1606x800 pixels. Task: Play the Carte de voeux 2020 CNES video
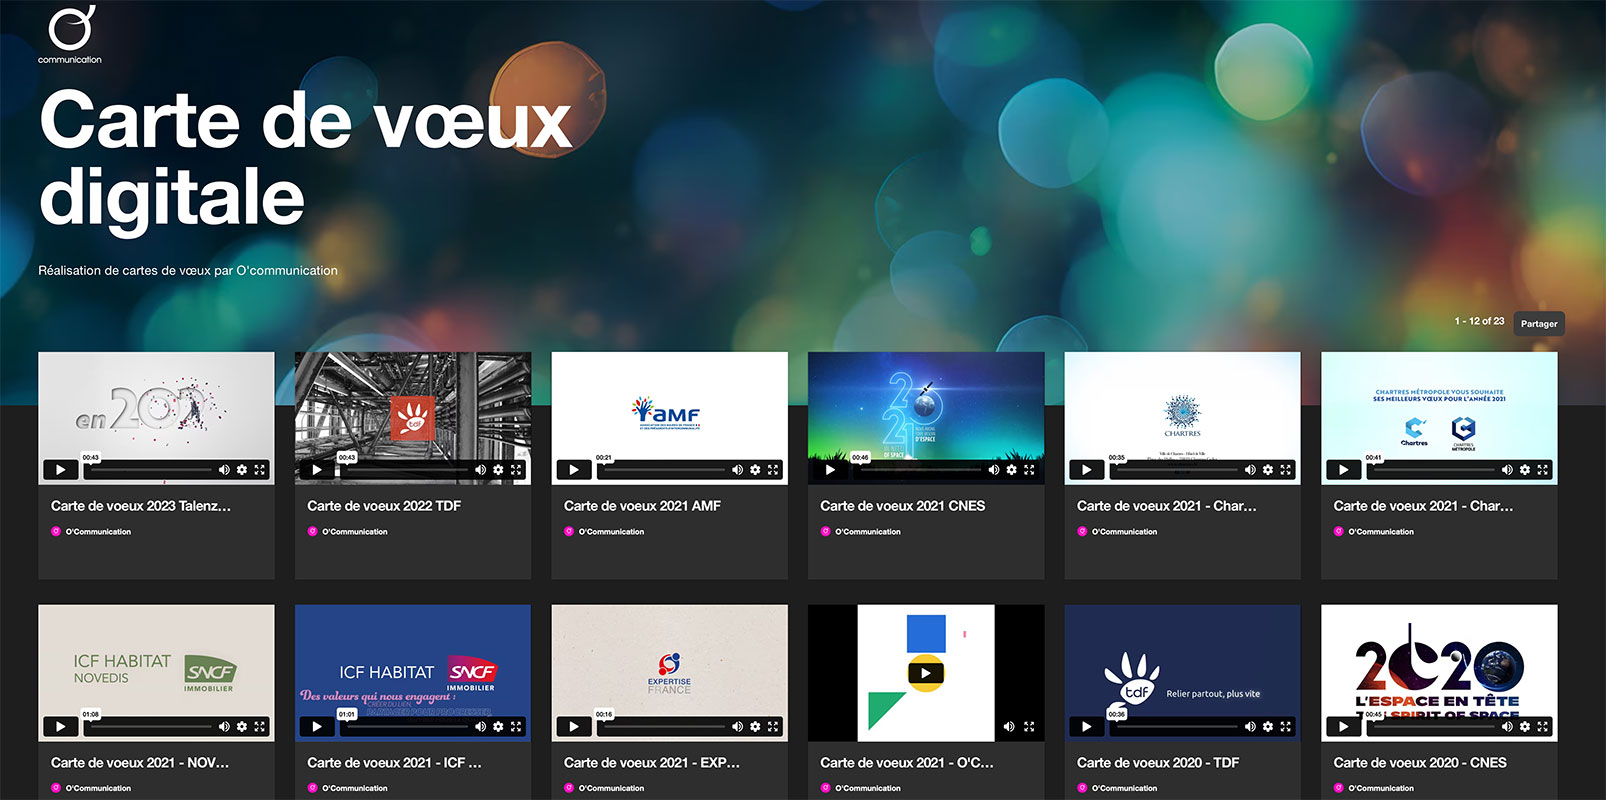(1343, 727)
